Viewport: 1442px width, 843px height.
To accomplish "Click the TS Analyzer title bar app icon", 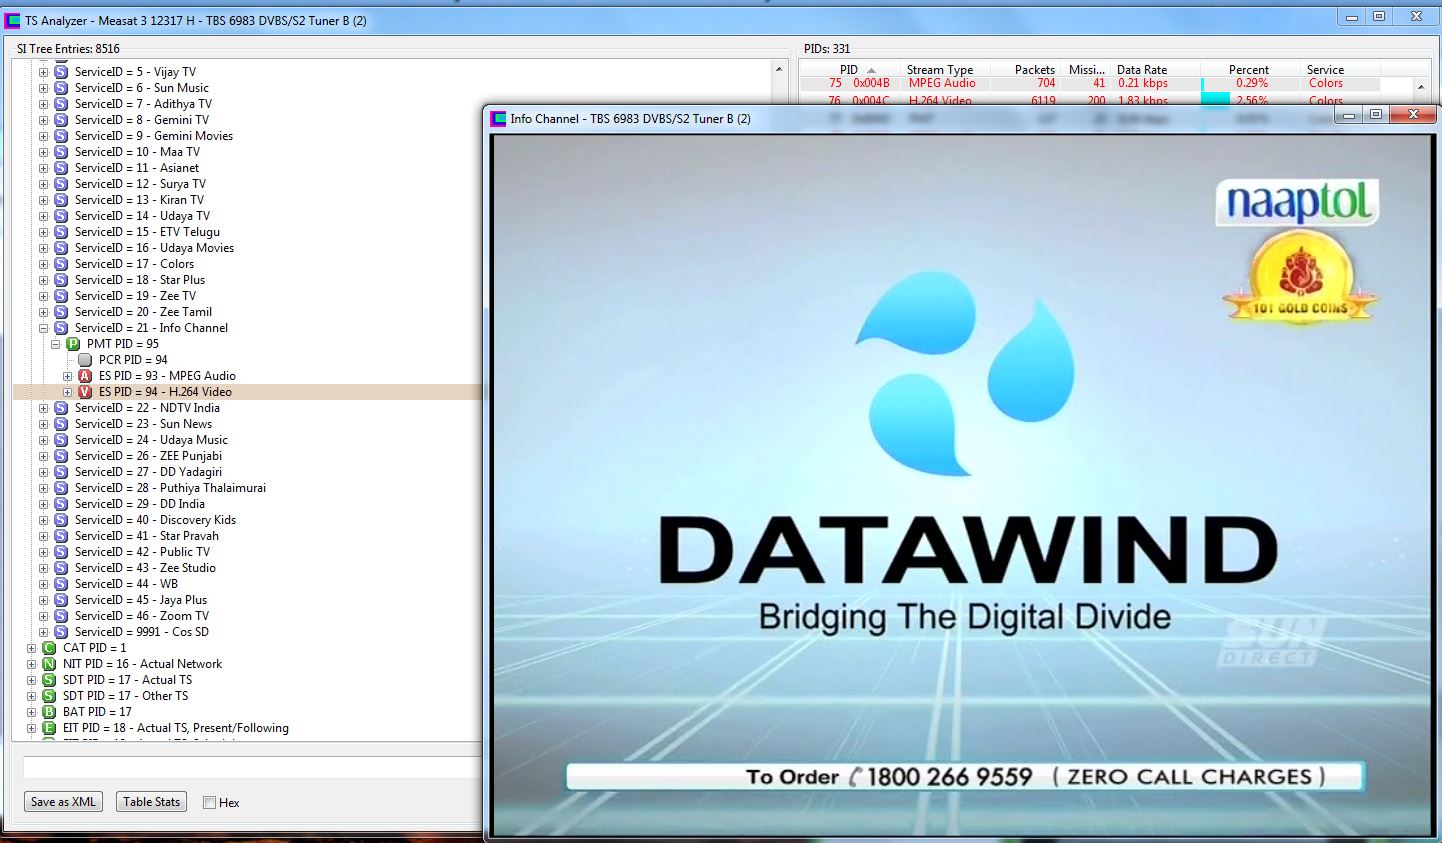I will point(13,20).
